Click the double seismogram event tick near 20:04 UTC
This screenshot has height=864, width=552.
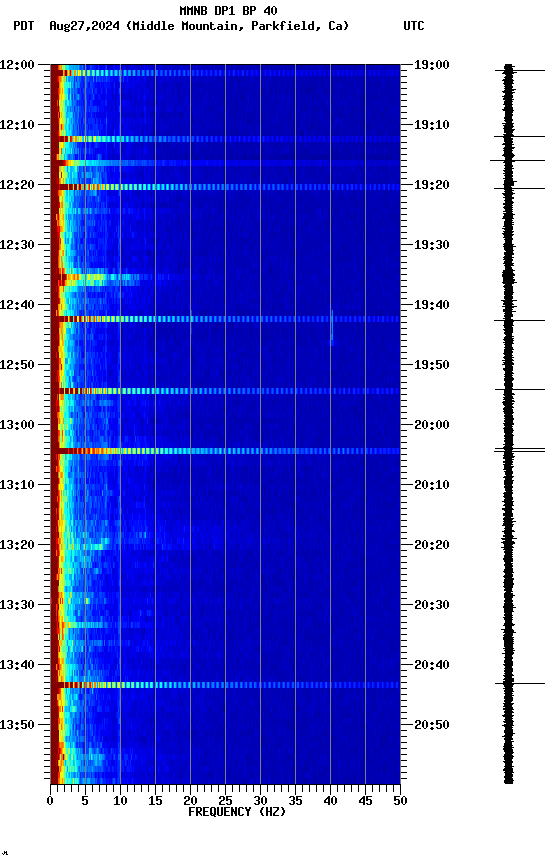coord(519,451)
